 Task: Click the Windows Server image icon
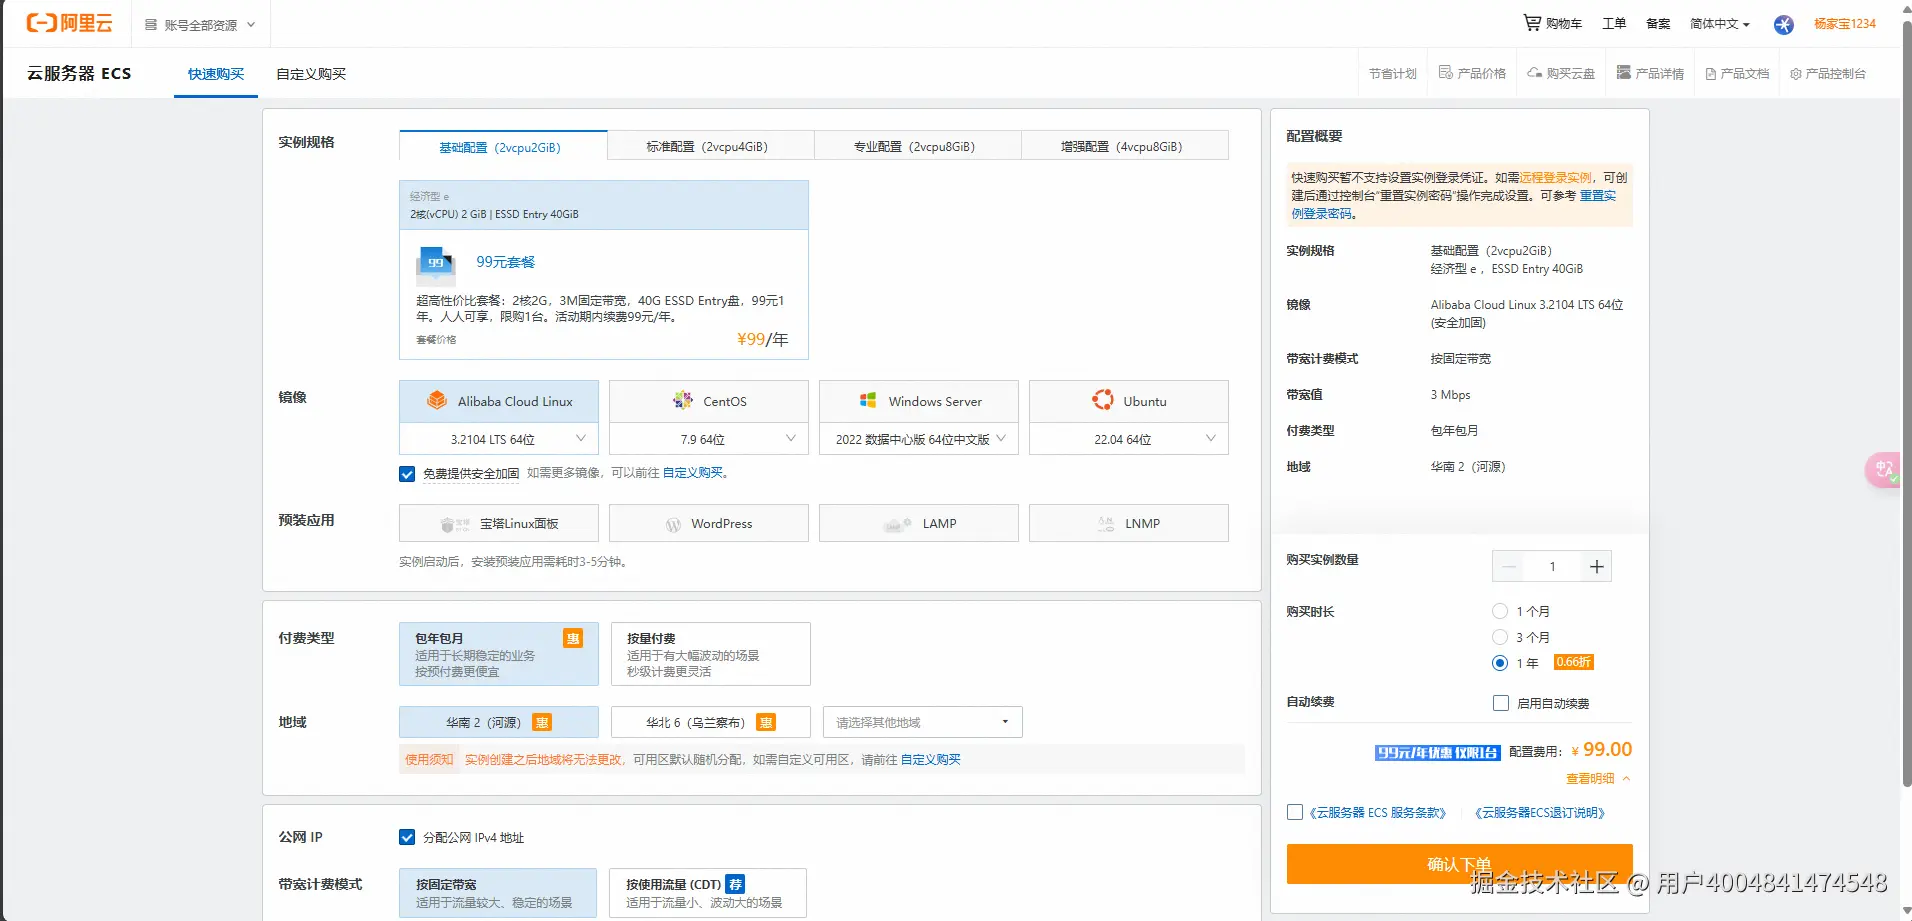(x=868, y=401)
